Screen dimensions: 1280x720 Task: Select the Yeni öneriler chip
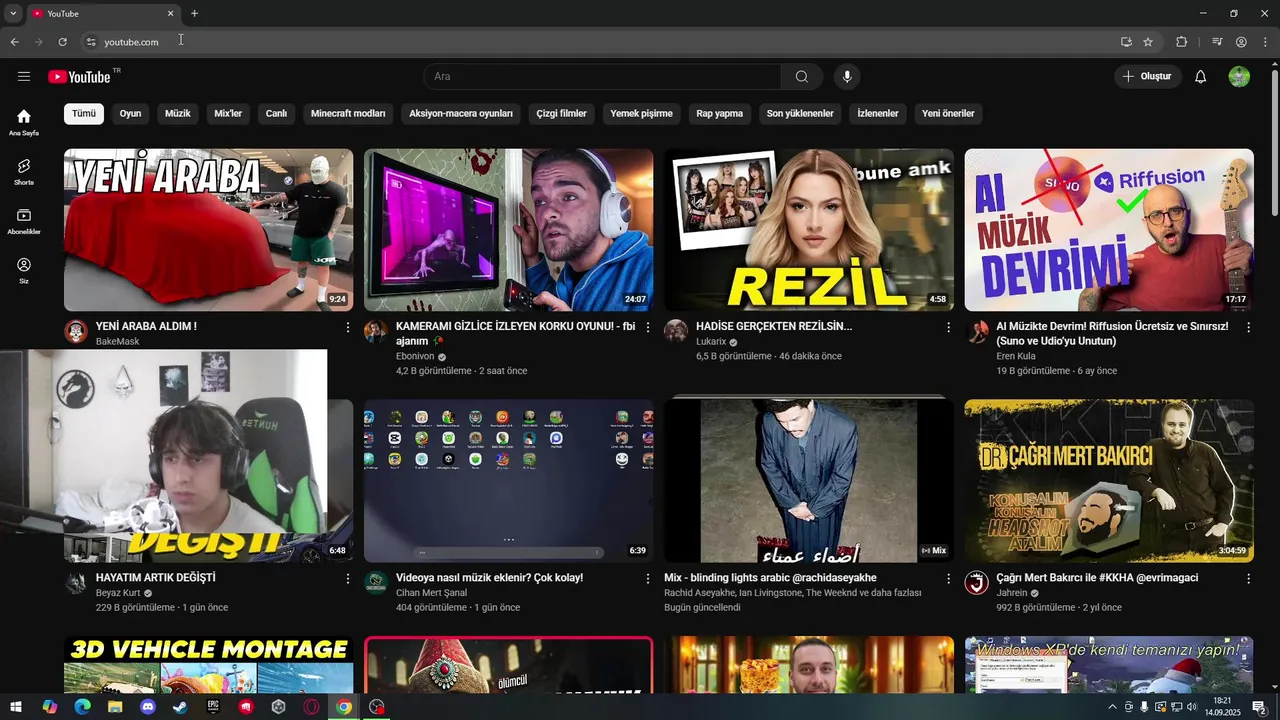point(948,114)
